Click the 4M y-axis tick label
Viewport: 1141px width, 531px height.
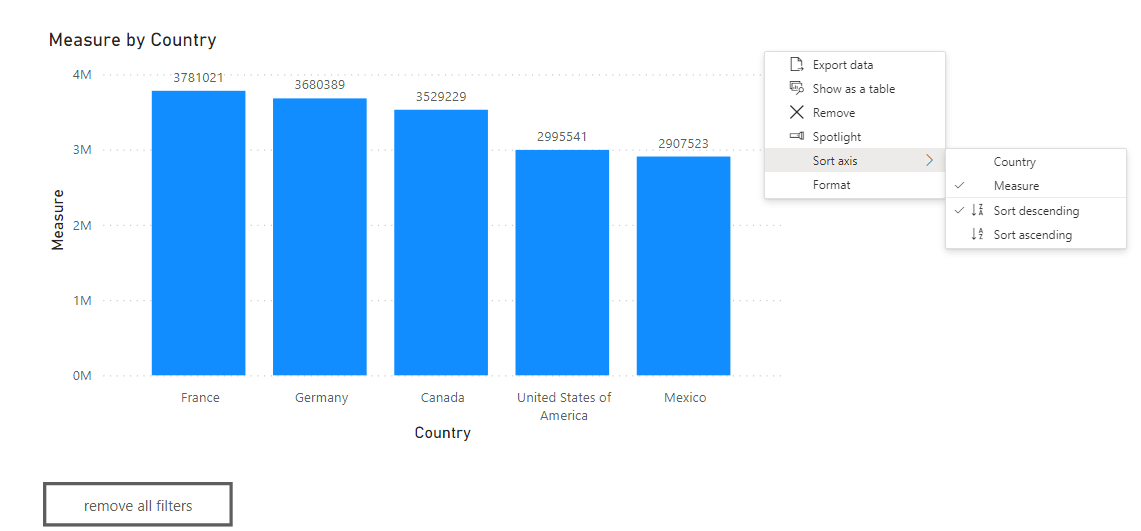pyautogui.click(x=82, y=75)
